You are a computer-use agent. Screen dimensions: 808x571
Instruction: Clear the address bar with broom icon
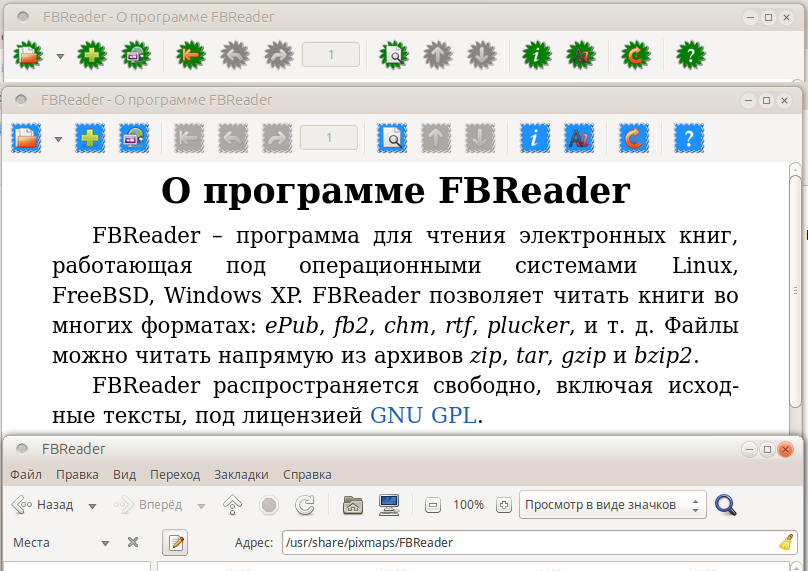(786, 543)
